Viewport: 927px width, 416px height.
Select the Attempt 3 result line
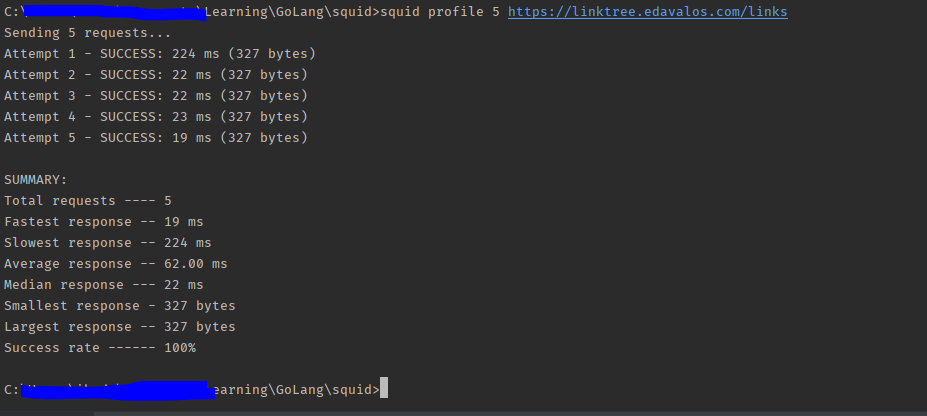tap(156, 96)
